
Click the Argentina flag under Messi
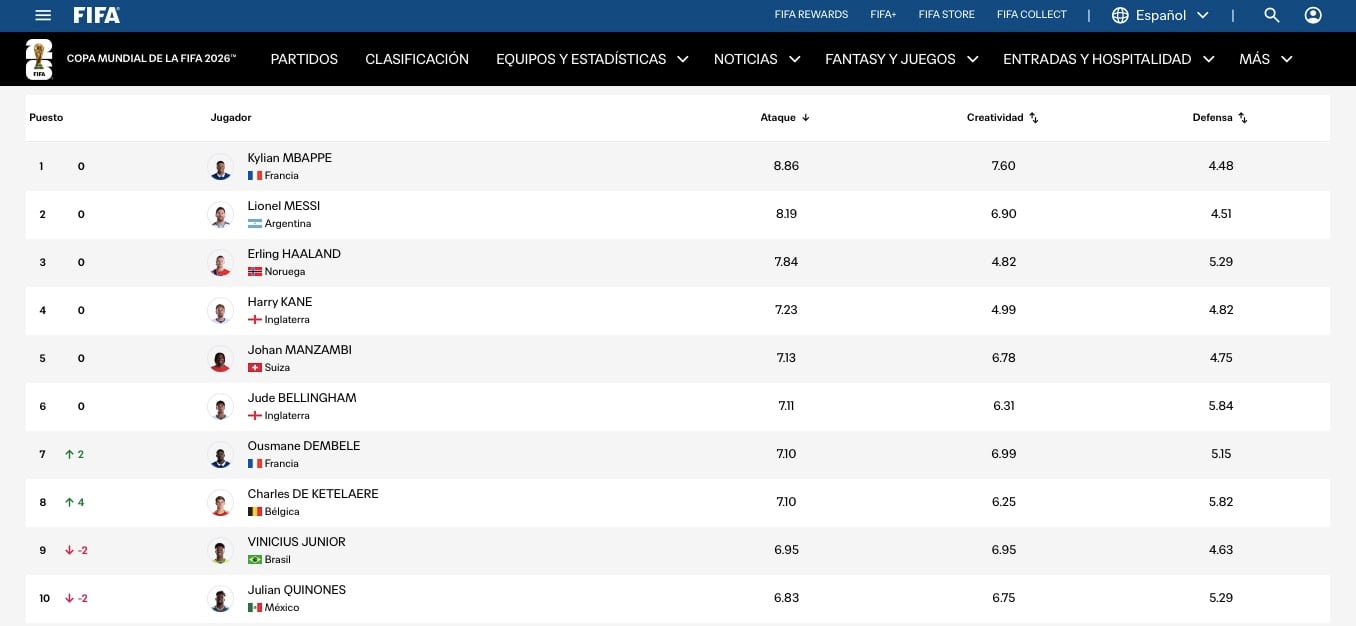coord(255,224)
